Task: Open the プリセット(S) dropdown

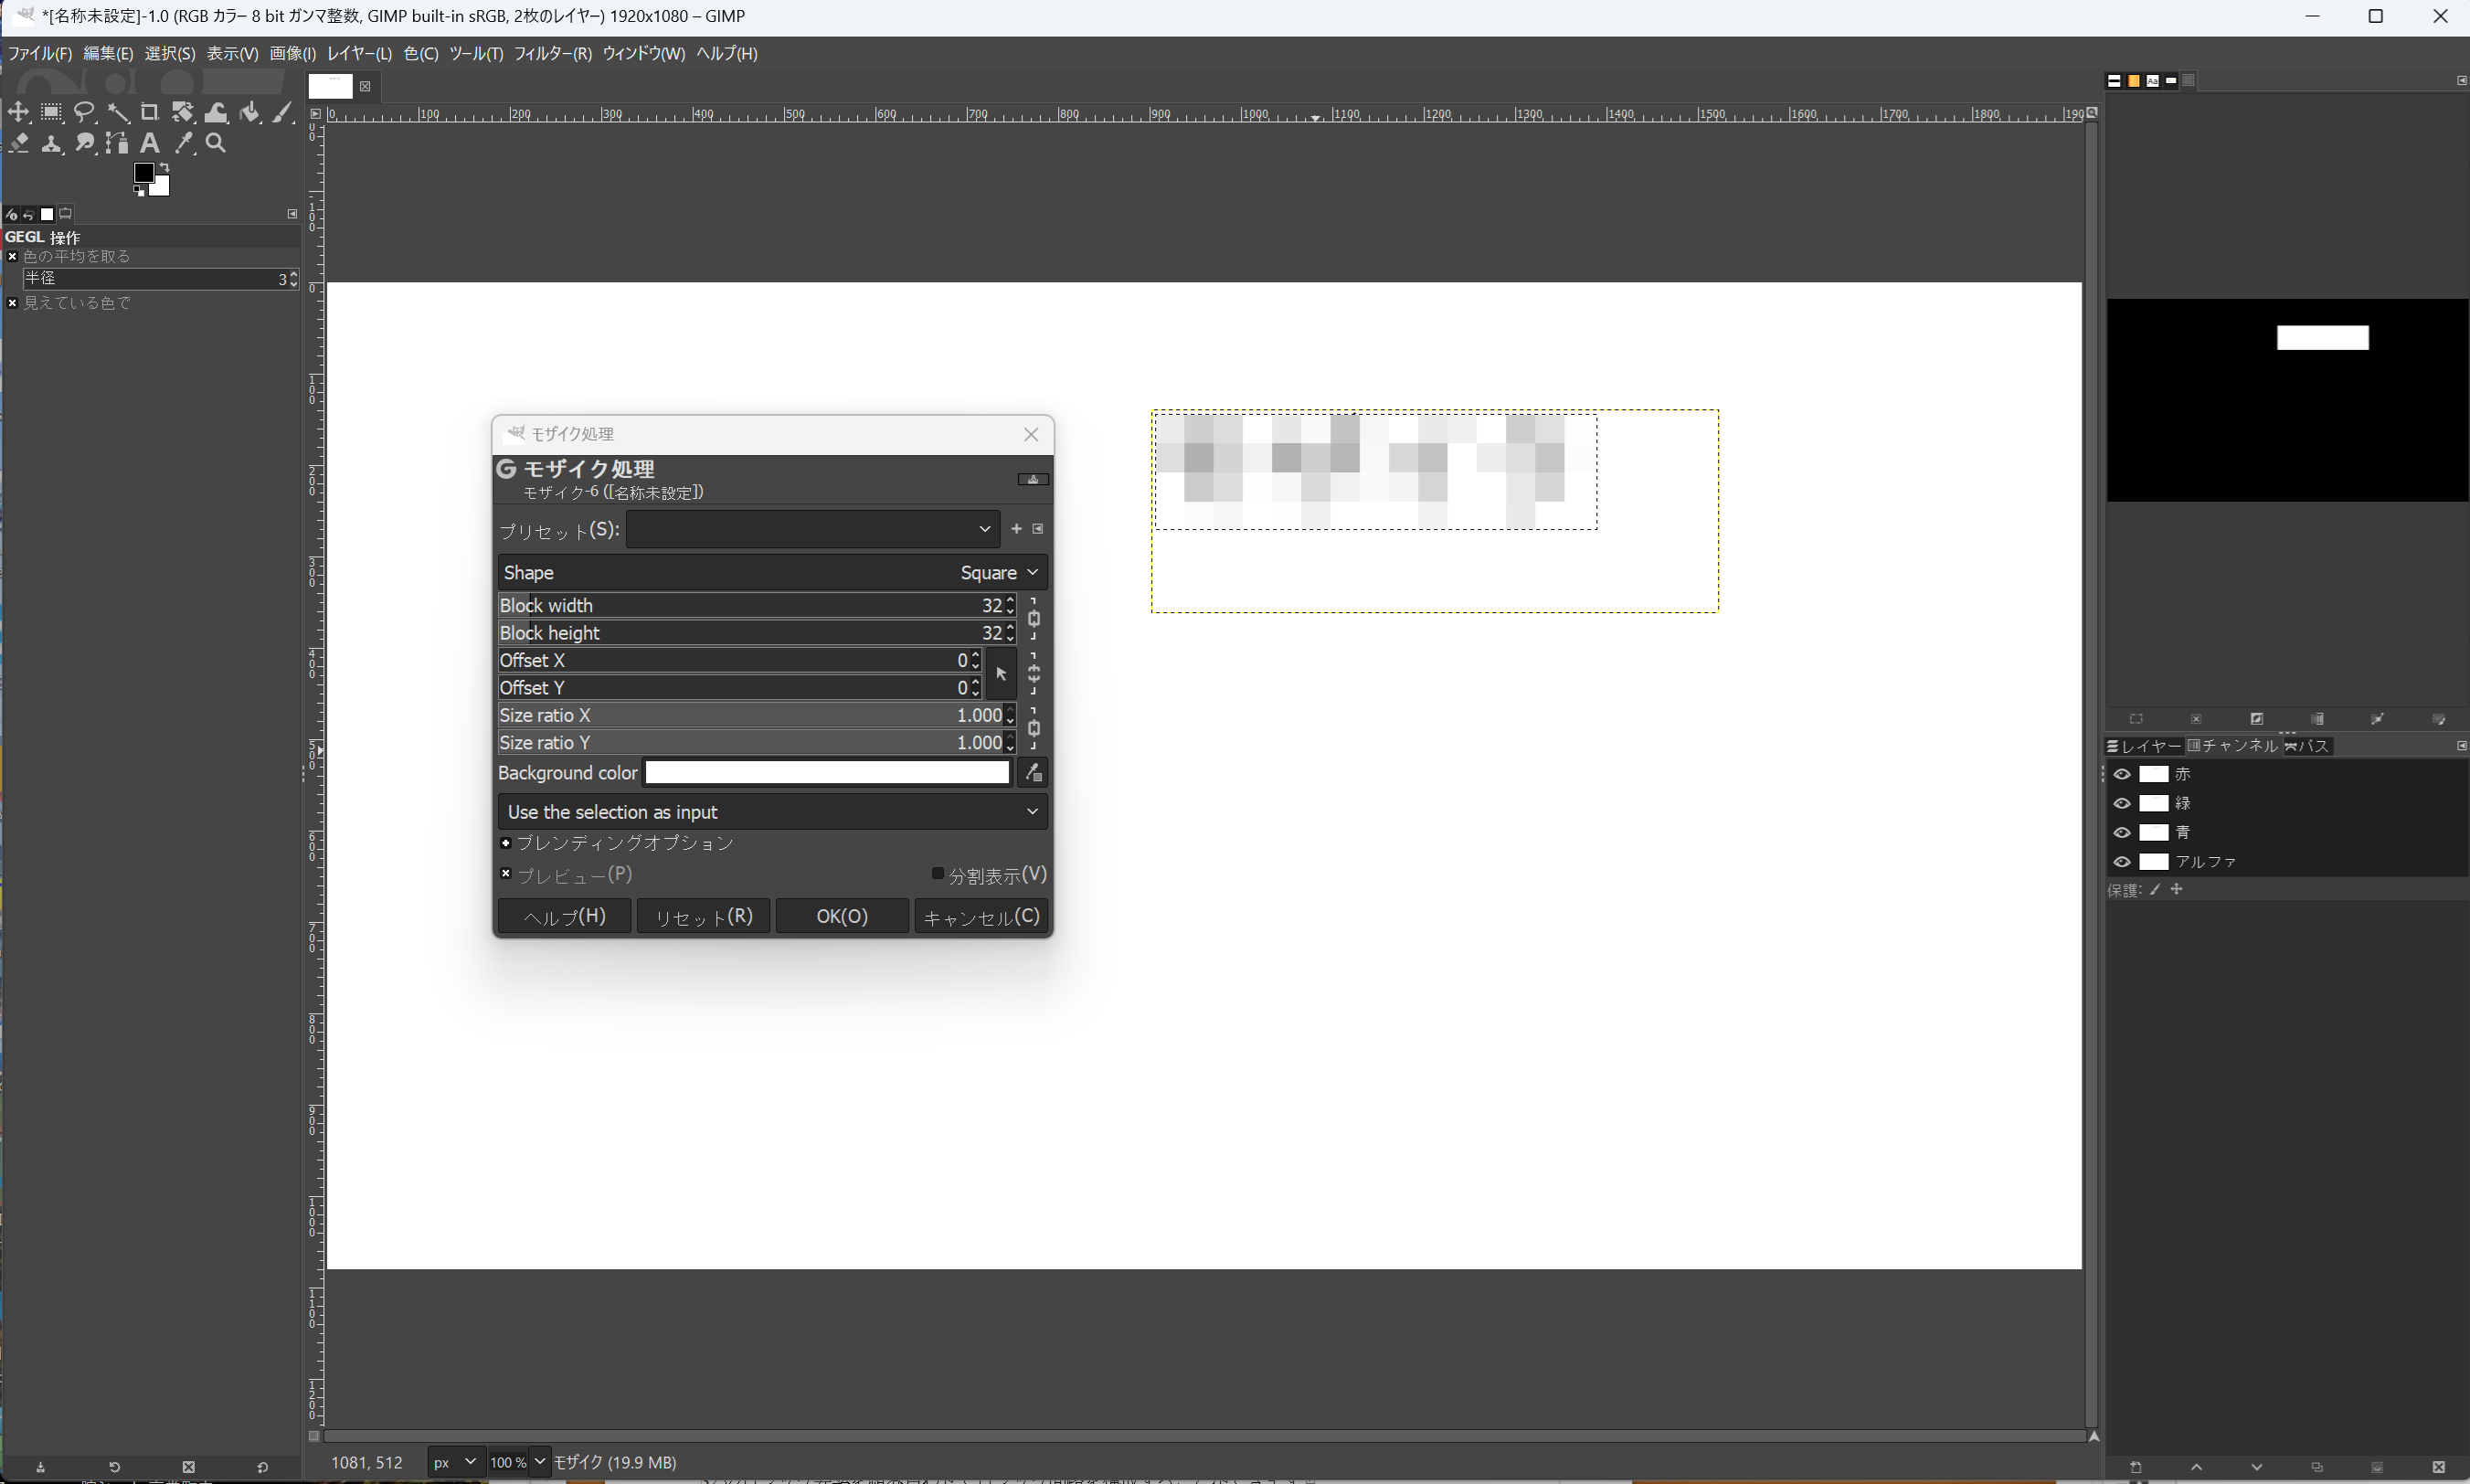Action: 813,529
